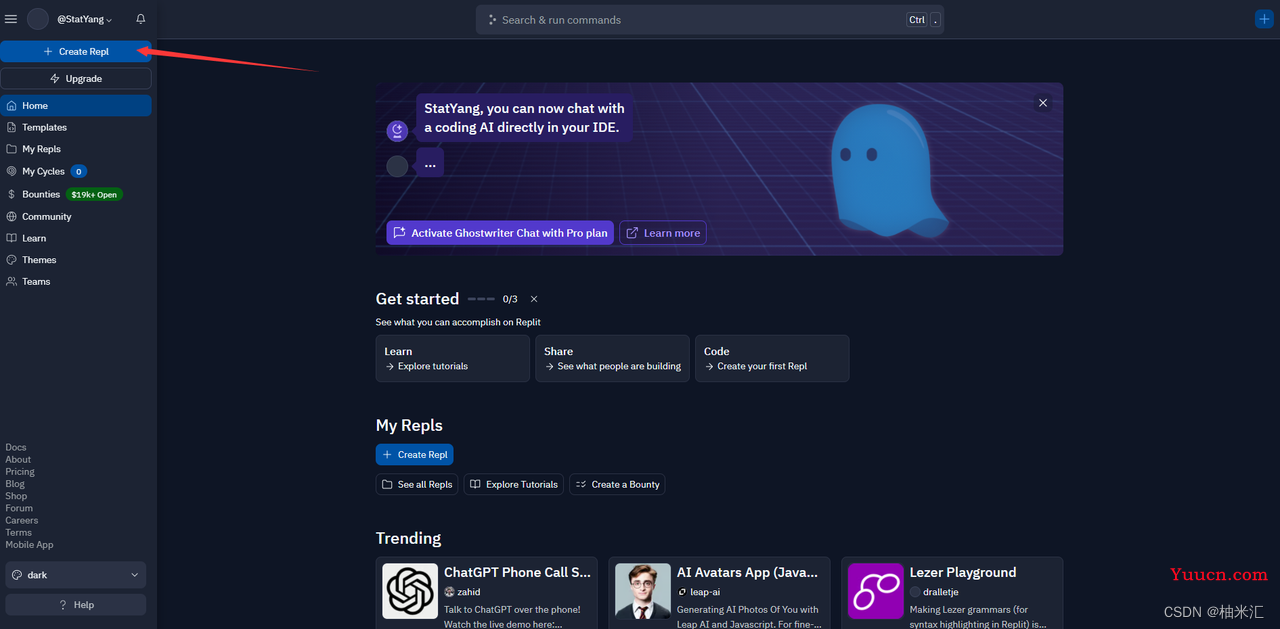Open the Pricing footer link

pyautogui.click(x=20, y=472)
